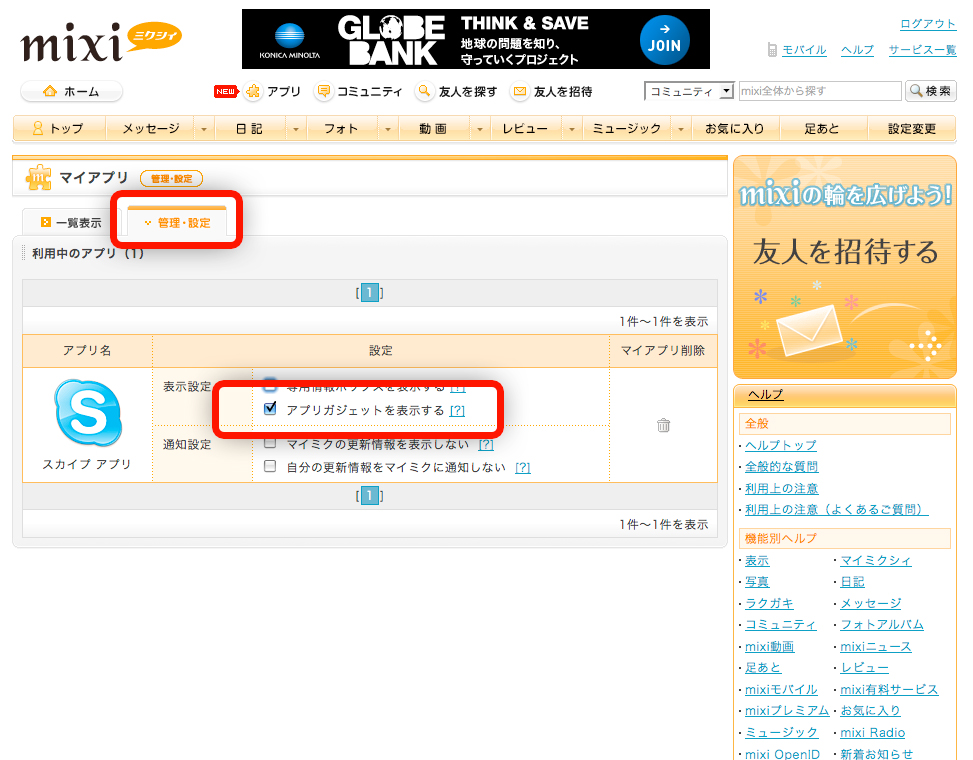
Task: Toggle 自分の更新情報をマイミクに通知しない checkbox
Action: click(x=270, y=466)
